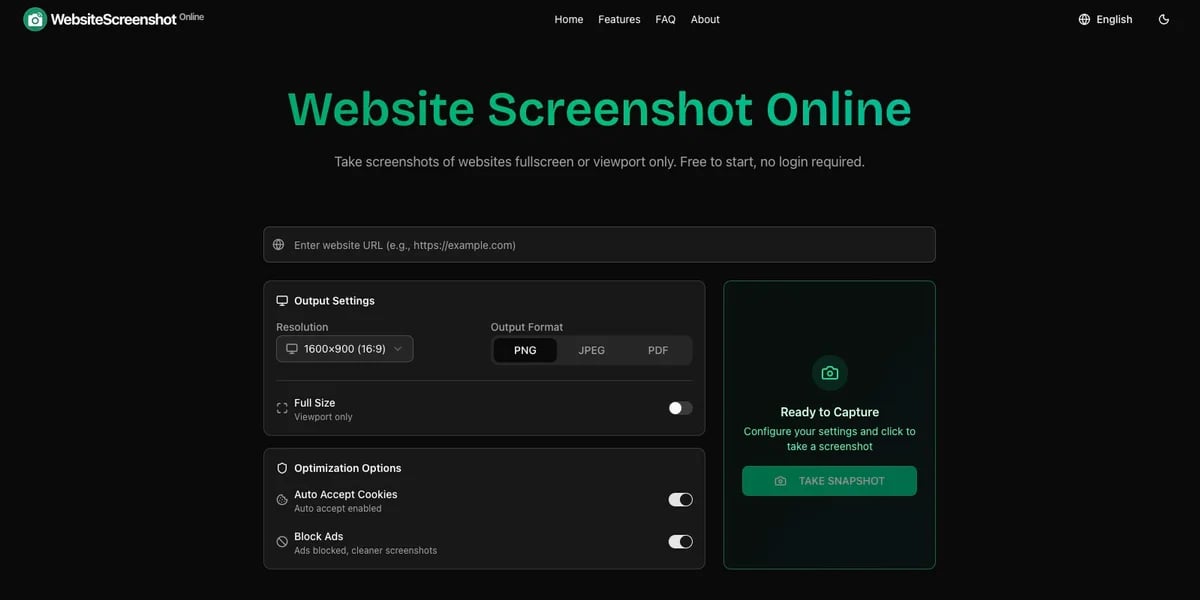Open the Features menu item
This screenshot has height=600, width=1200.
619,19
